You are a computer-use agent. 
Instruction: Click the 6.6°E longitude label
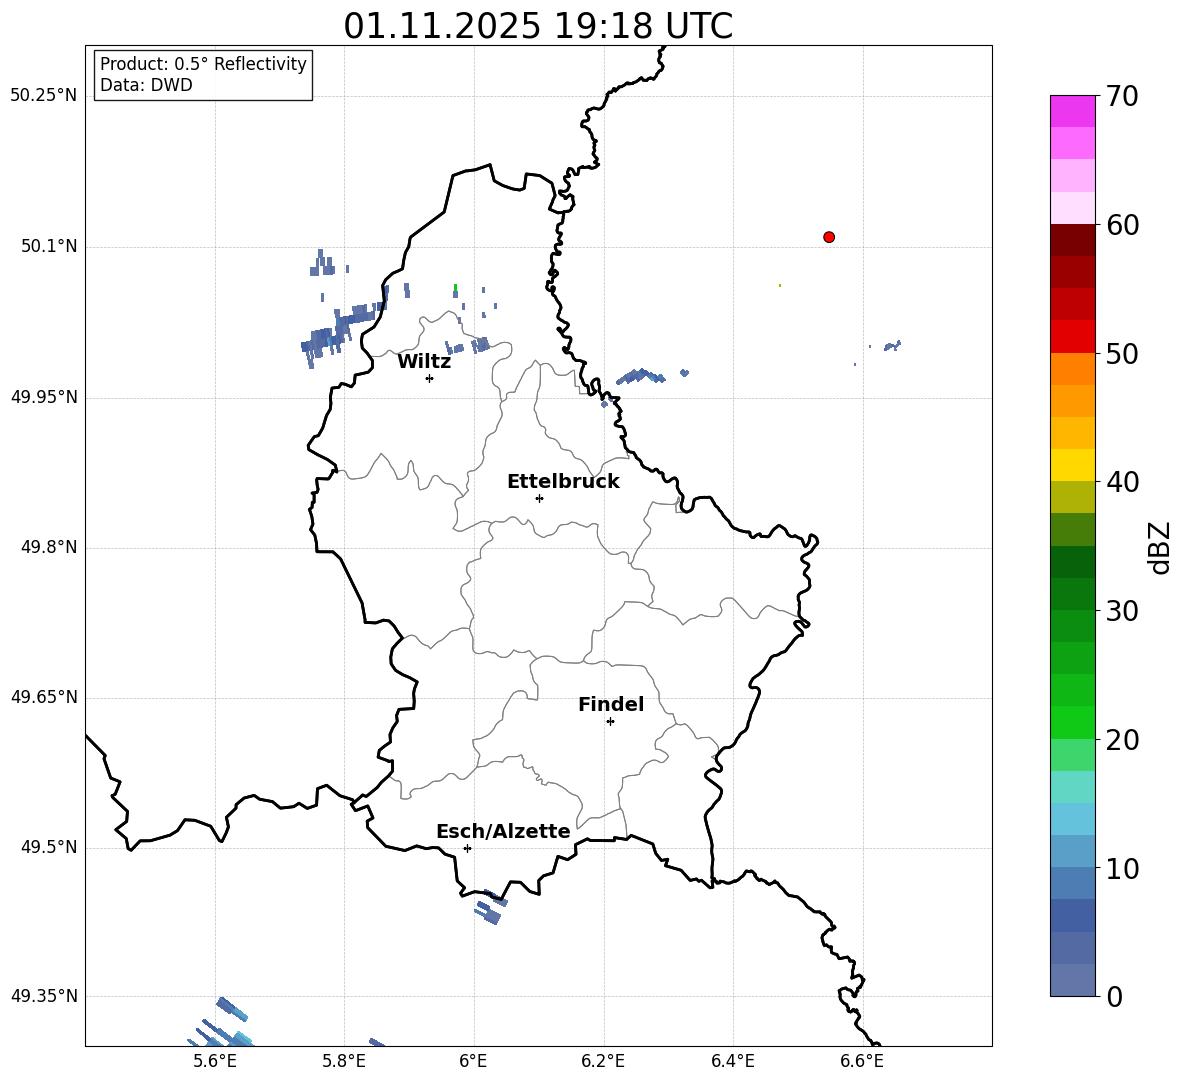862,1061
